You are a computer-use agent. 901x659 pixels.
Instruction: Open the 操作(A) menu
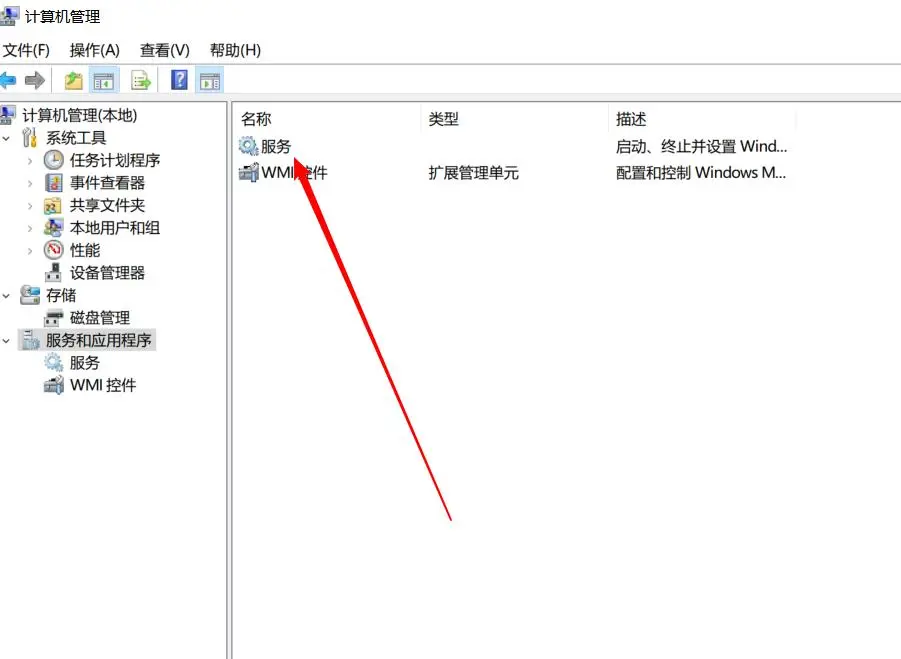94,51
